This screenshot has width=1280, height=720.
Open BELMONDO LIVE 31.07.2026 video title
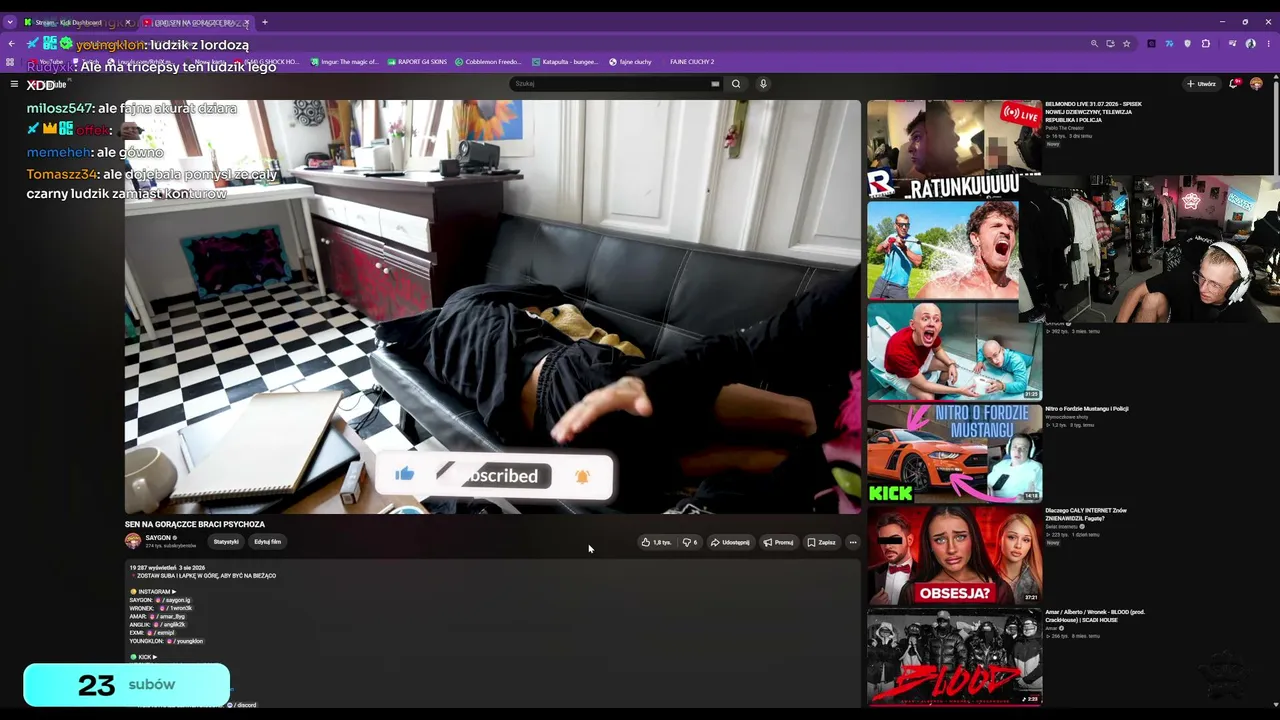pos(1093,112)
